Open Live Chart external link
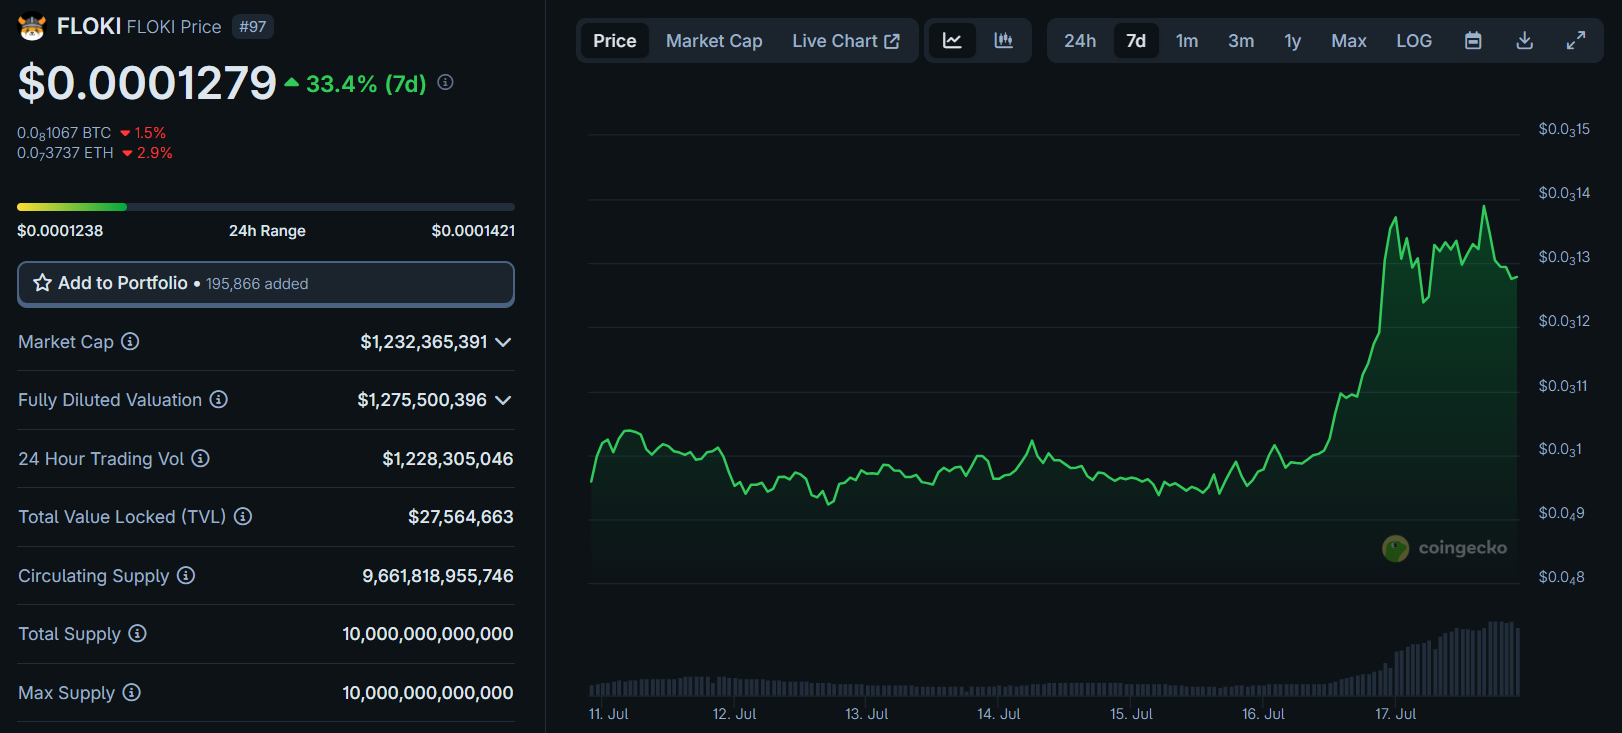The height and width of the screenshot is (733, 1622). [x=846, y=41]
